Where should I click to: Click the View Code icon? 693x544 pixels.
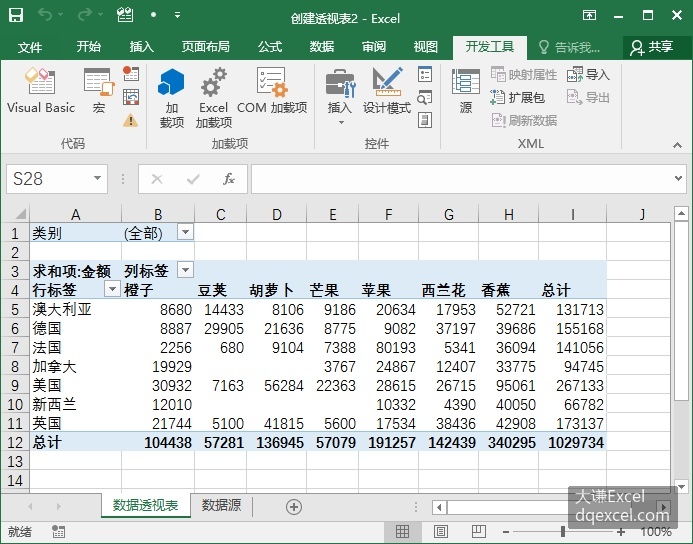(x=425, y=97)
